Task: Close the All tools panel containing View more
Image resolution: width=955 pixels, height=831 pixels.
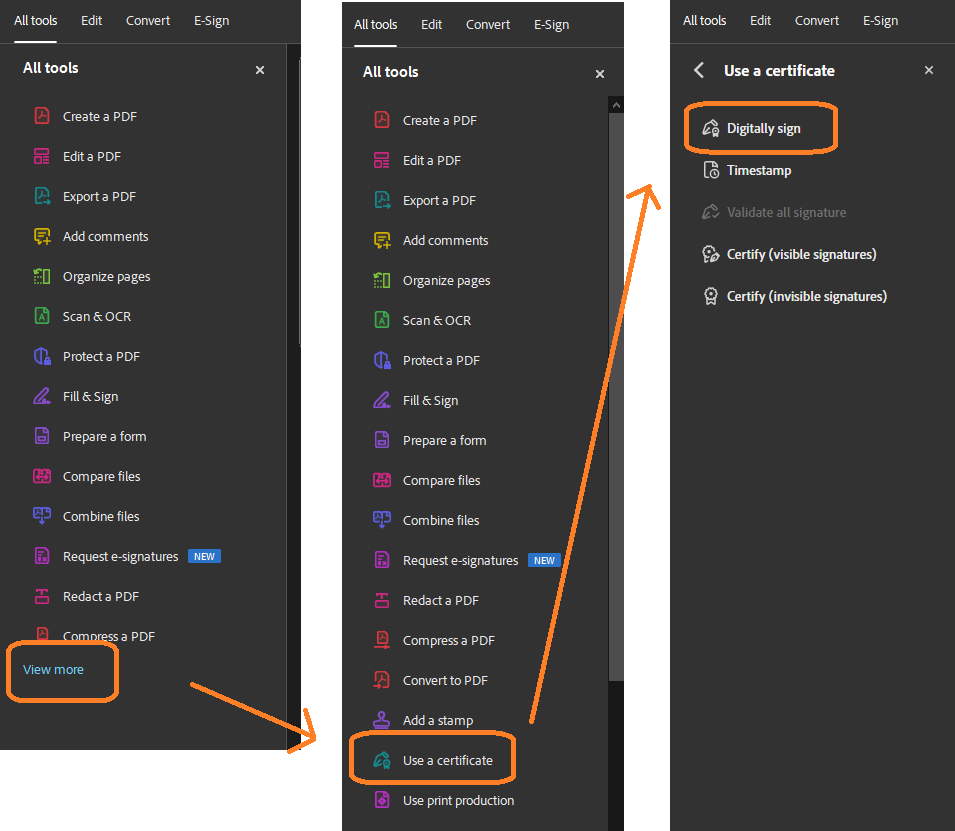Action: [260, 69]
